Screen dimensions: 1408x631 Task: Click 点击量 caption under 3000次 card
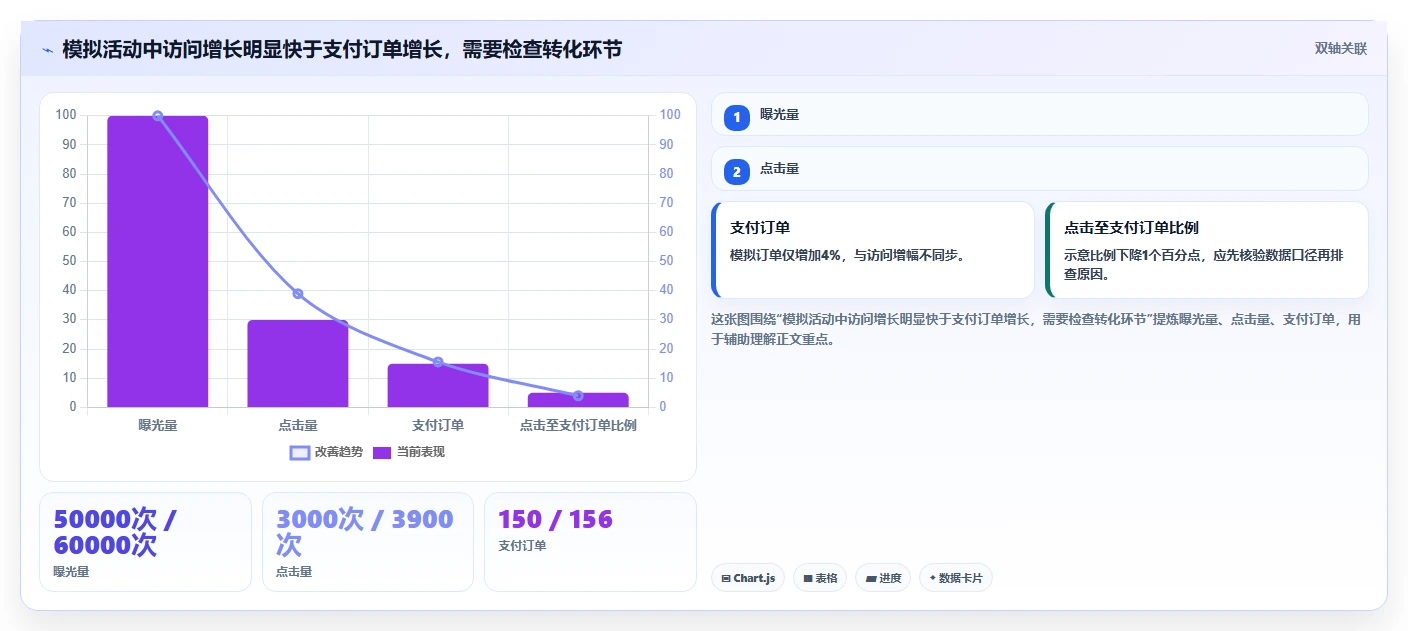[x=294, y=572]
